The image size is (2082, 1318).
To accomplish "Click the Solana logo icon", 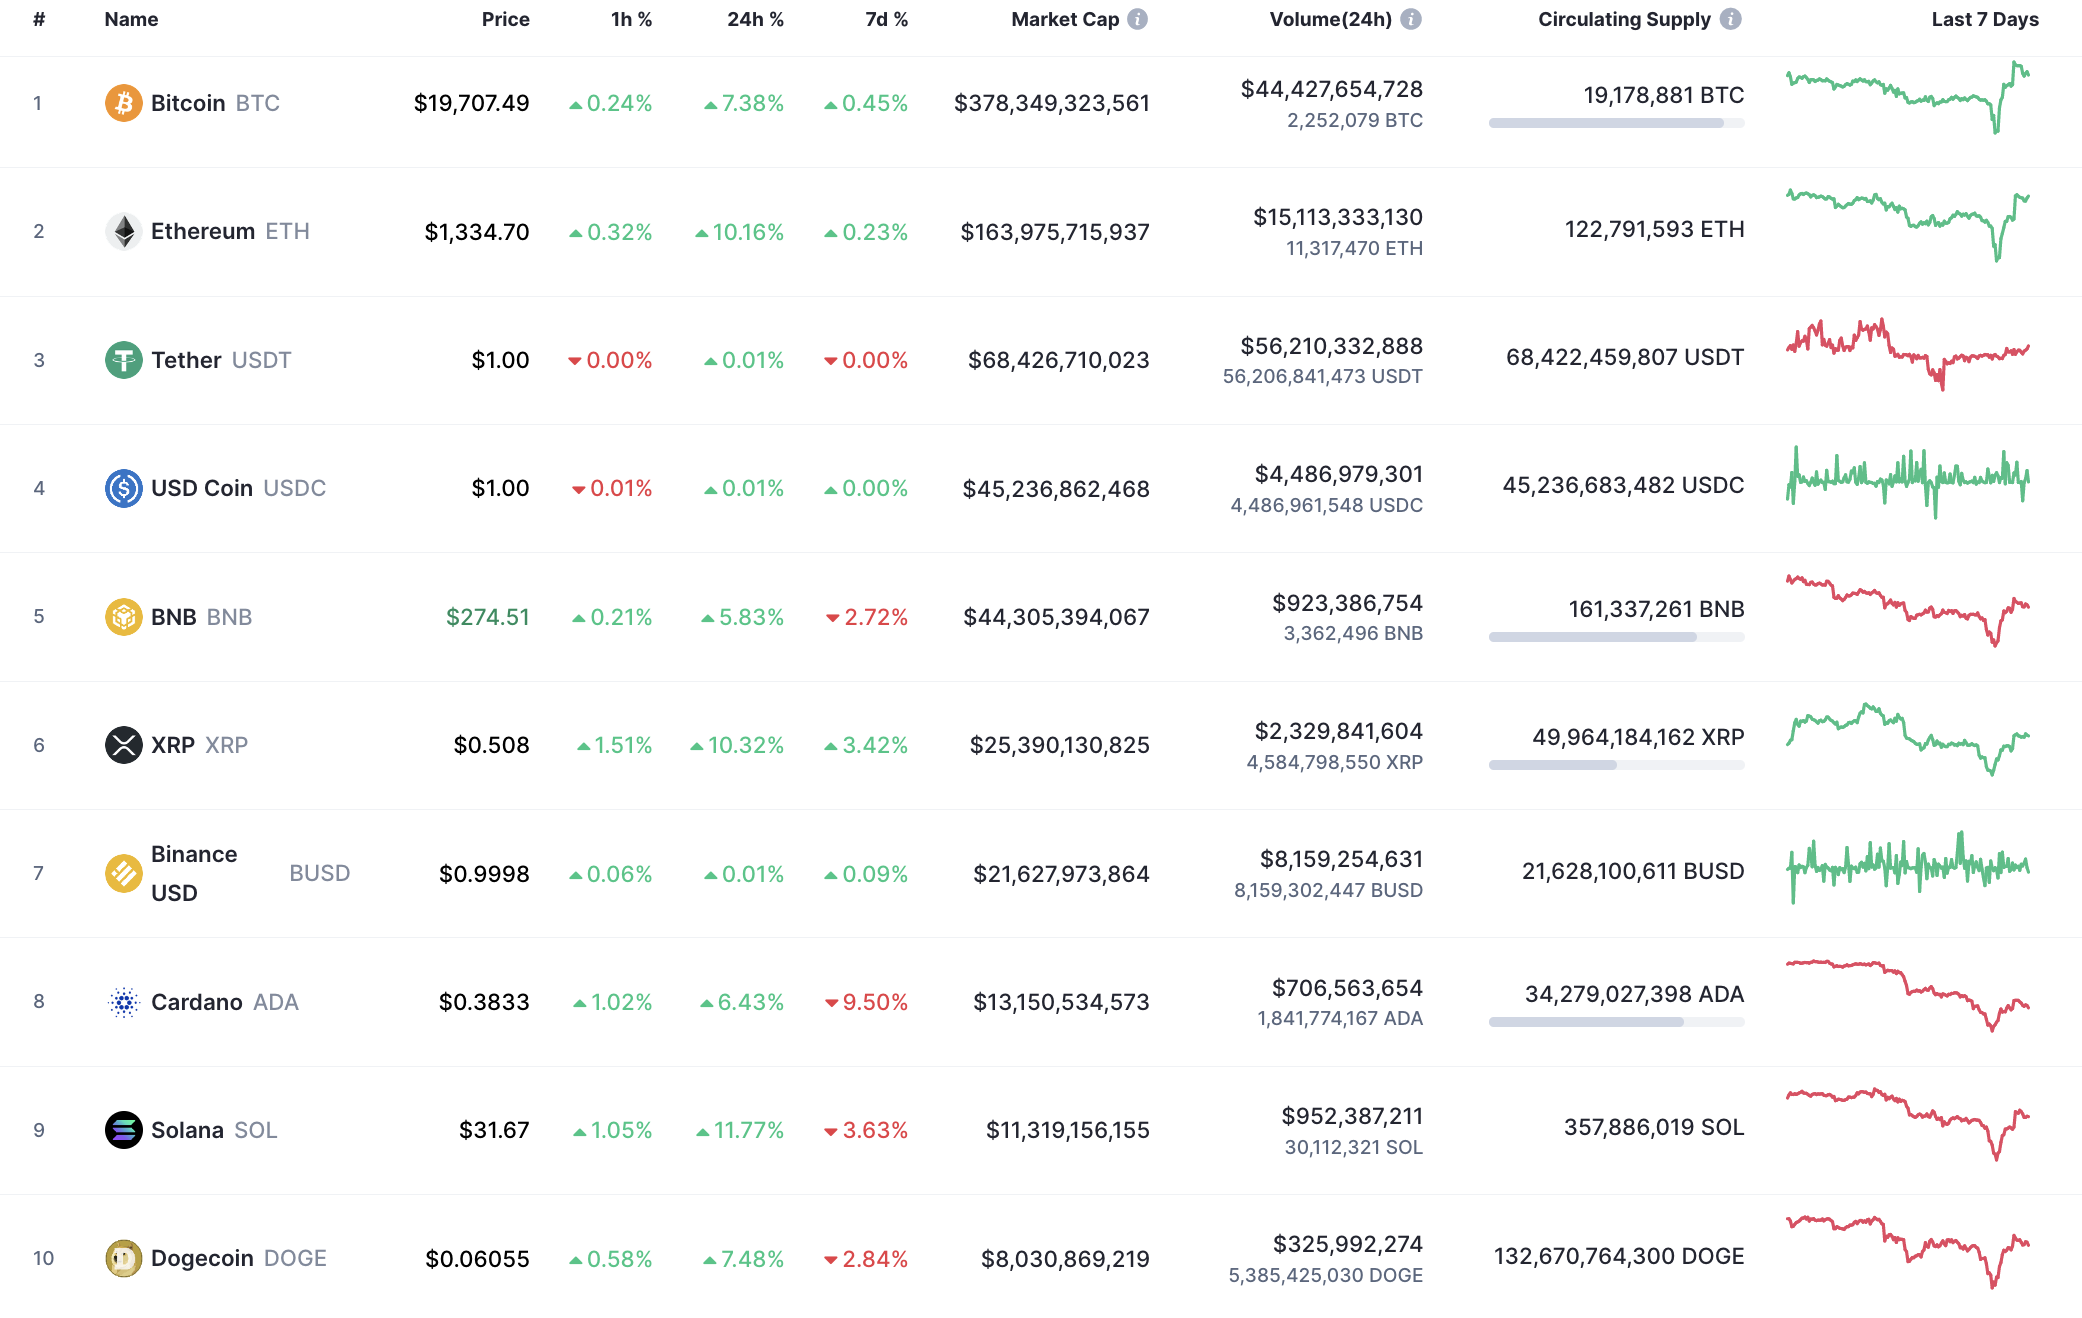I will point(123,1130).
